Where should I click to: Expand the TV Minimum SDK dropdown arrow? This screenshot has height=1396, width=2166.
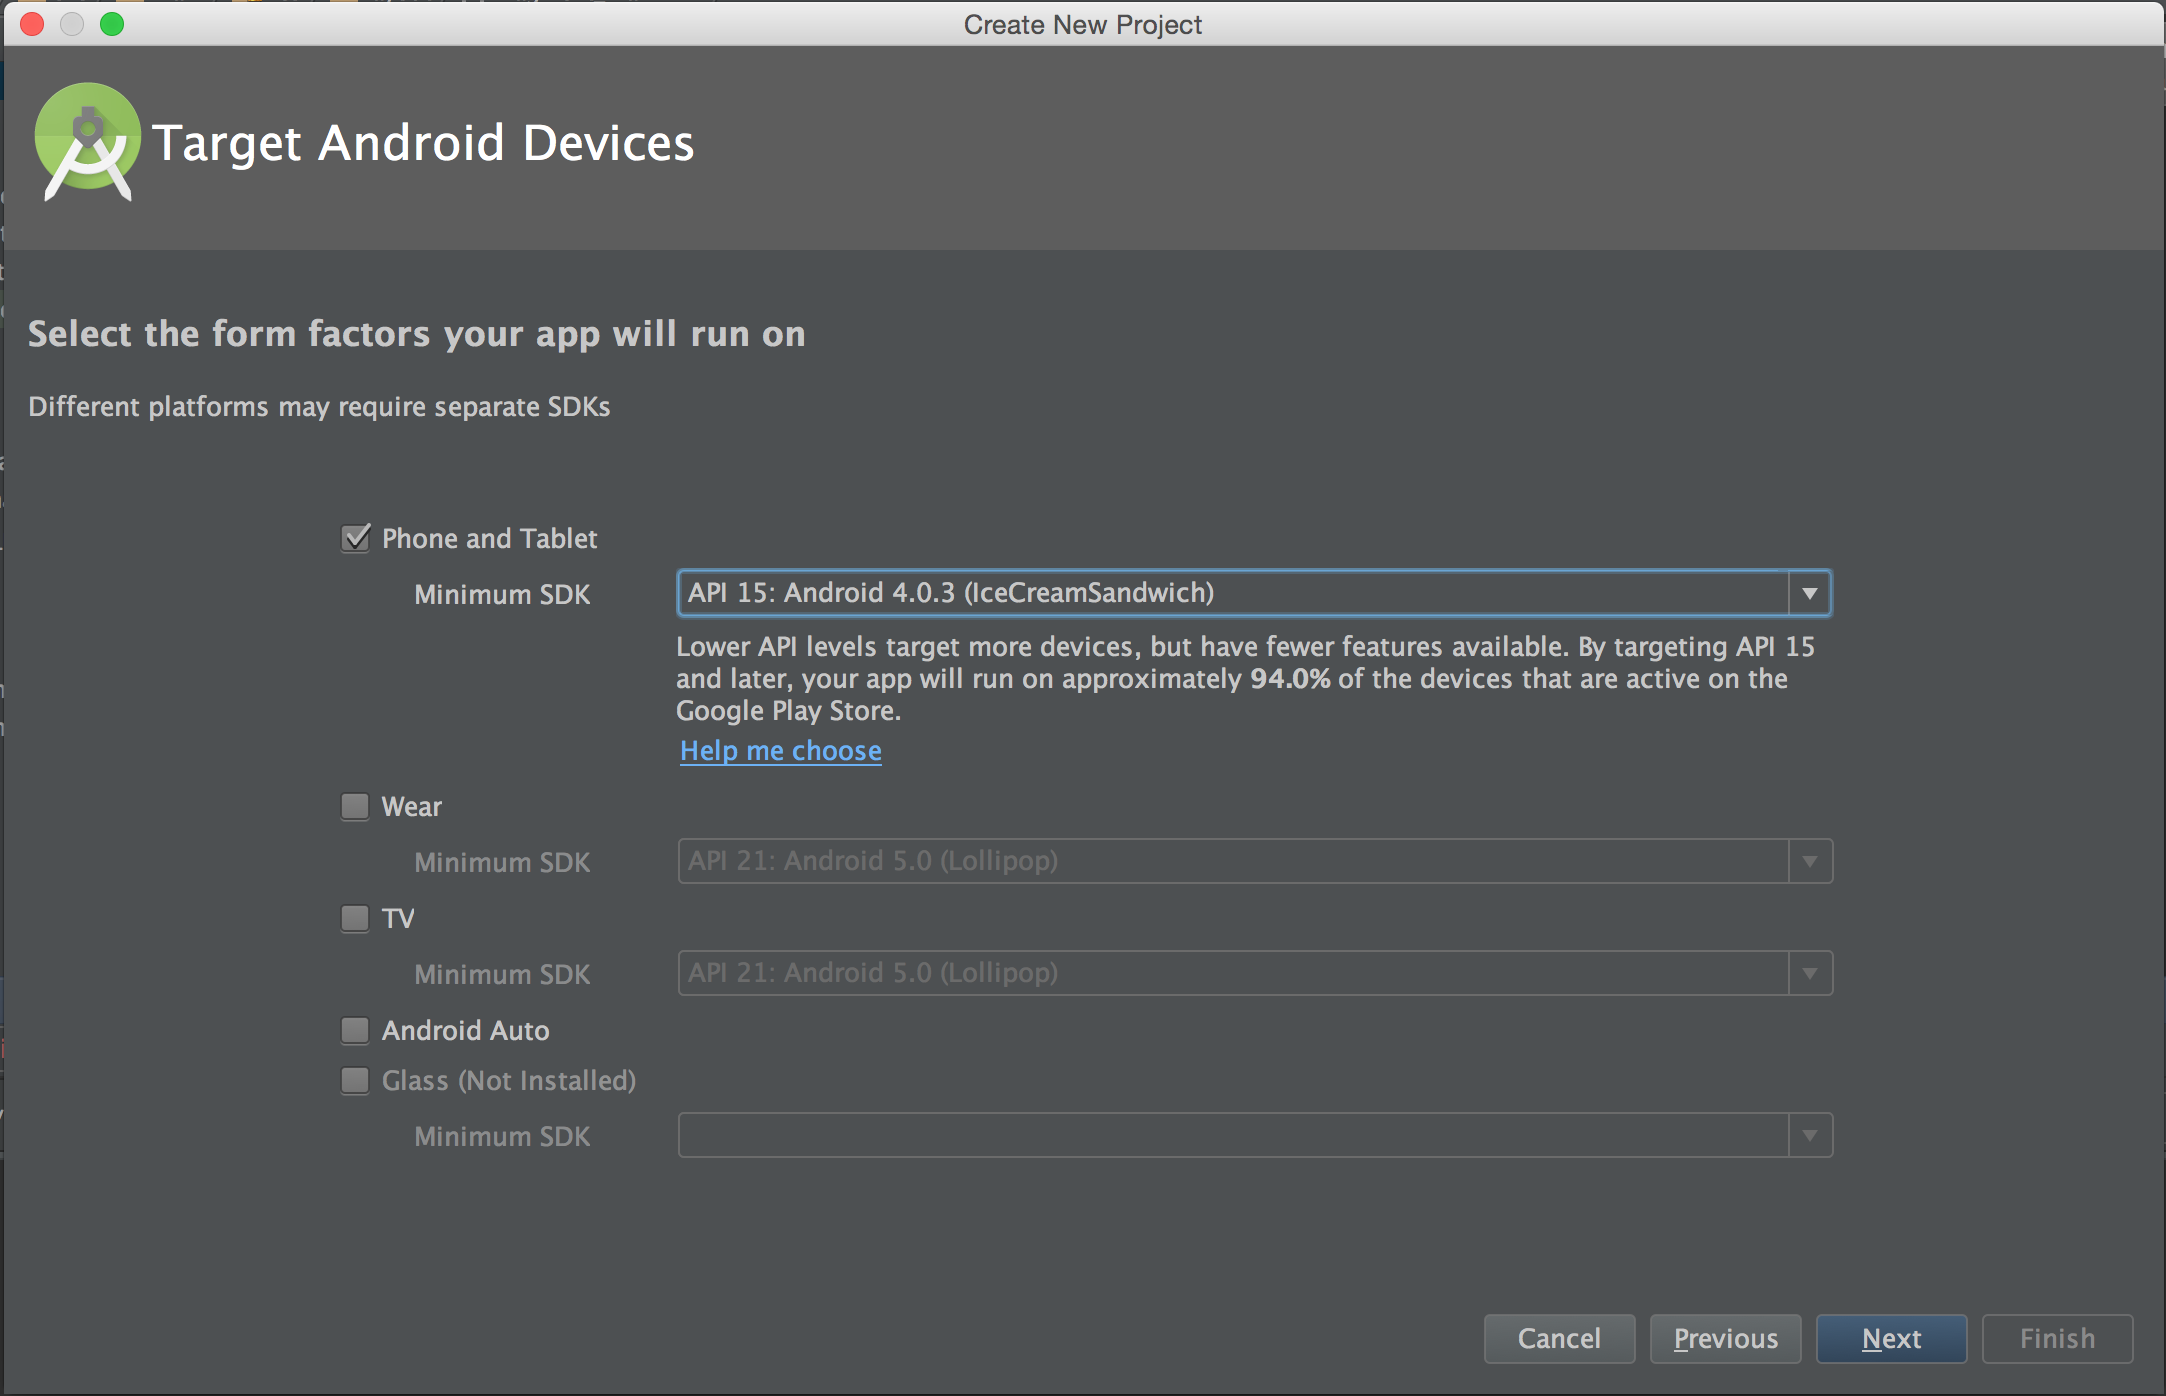point(1809,973)
